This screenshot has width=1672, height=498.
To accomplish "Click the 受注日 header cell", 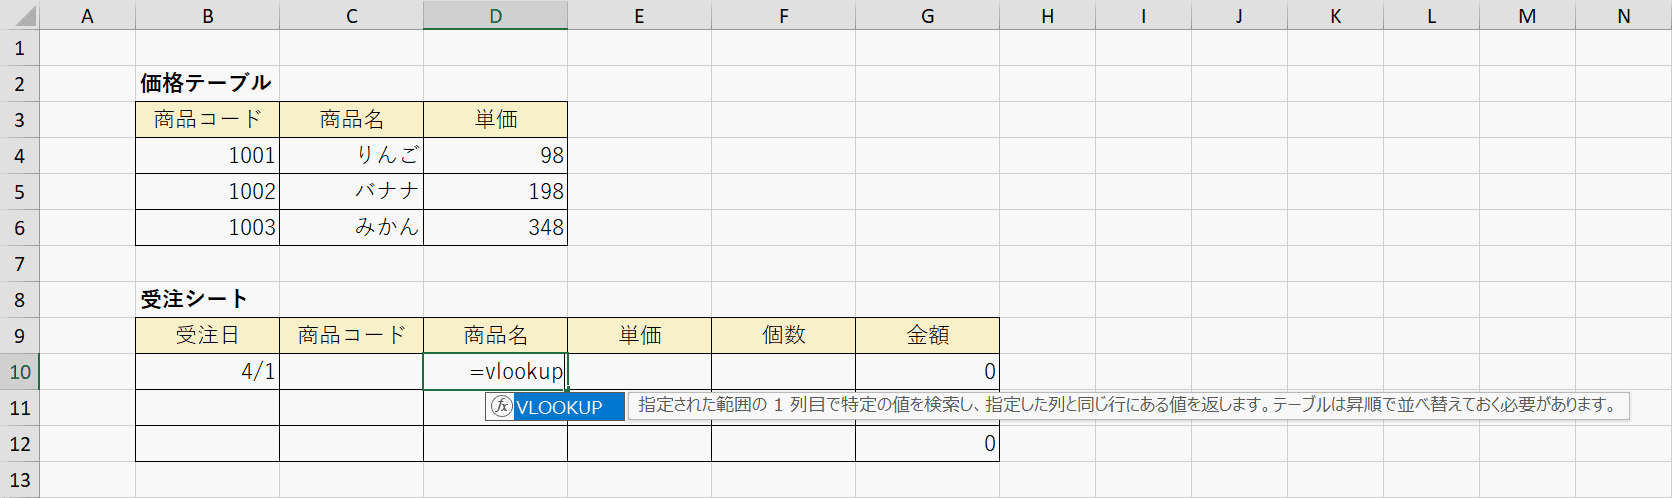I will (207, 335).
